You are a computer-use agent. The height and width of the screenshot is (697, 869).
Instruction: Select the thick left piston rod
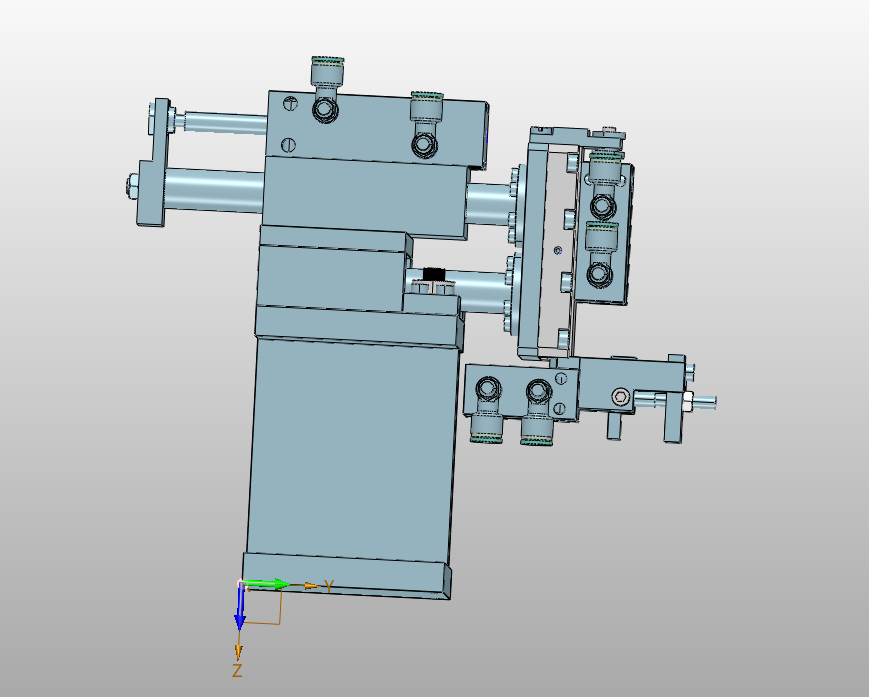coord(213,189)
